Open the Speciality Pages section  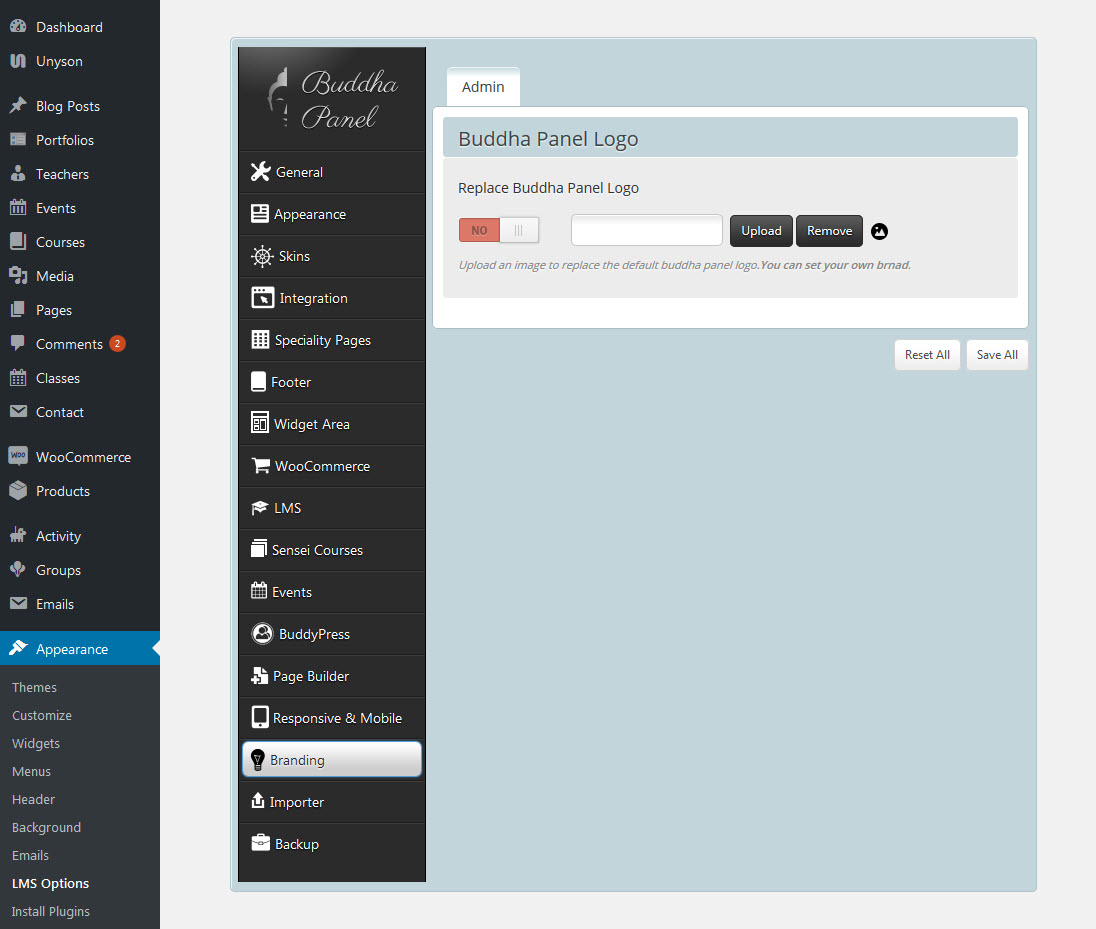[322, 340]
